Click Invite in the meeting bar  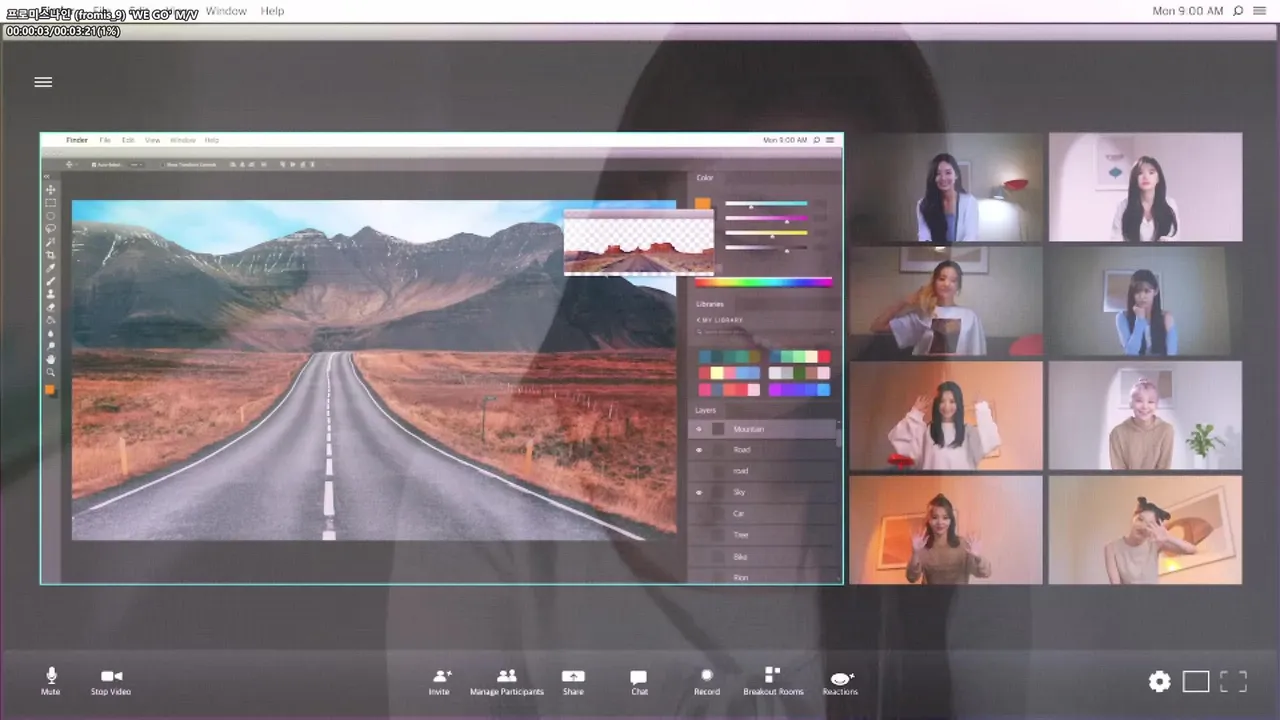439,682
